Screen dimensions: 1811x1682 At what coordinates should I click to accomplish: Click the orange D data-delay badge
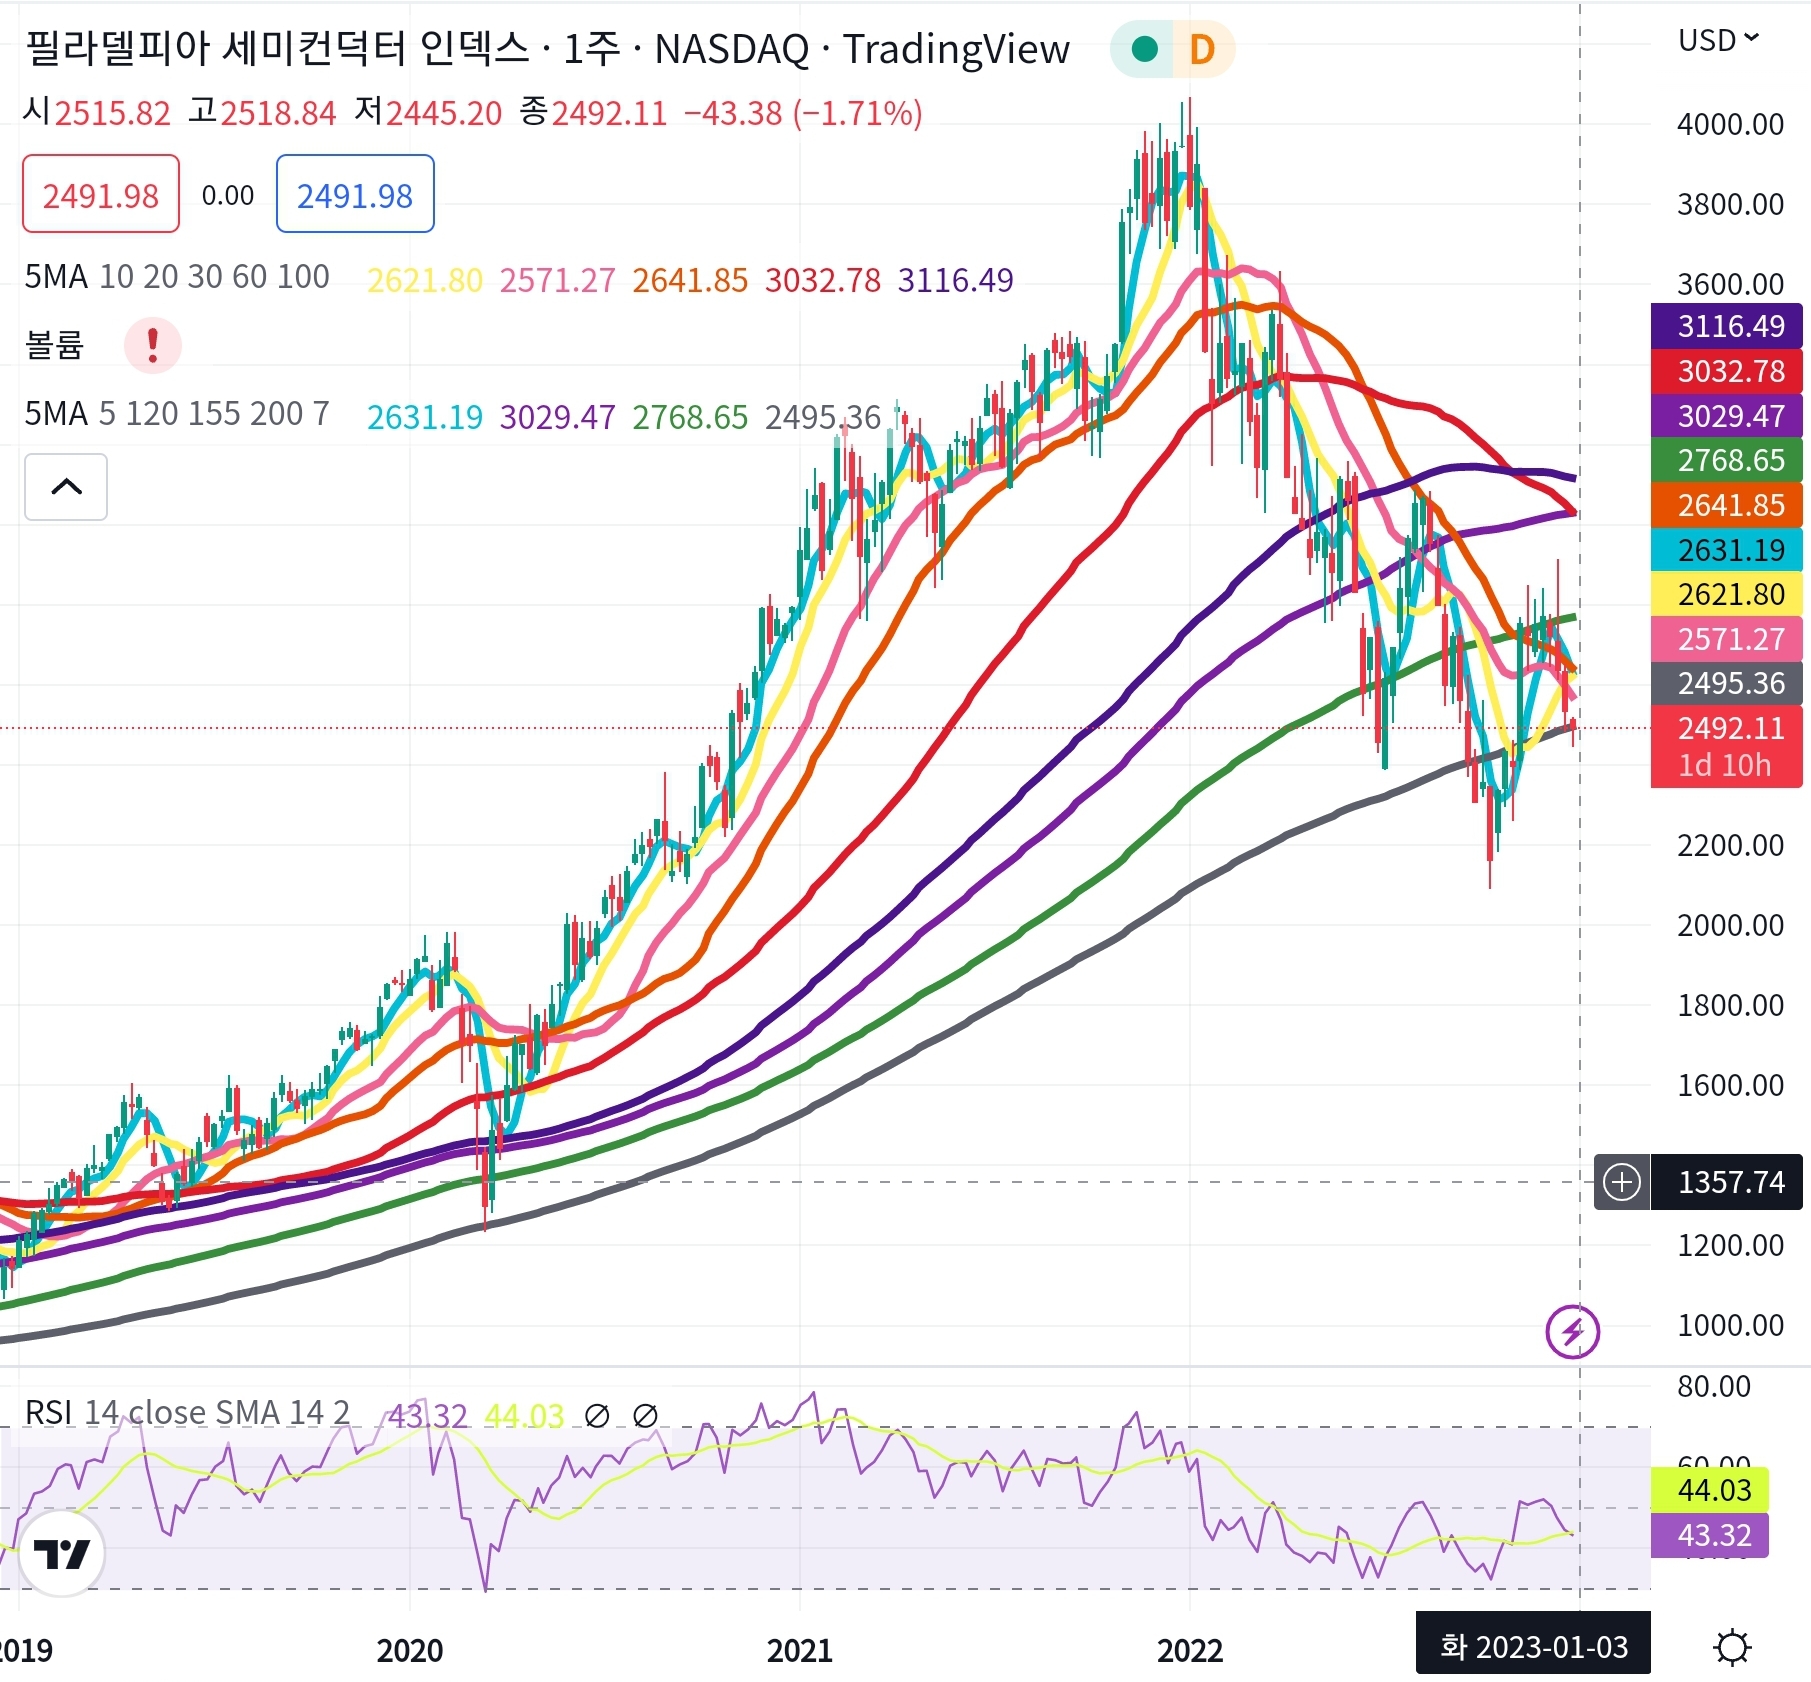click(x=1202, y=49)
